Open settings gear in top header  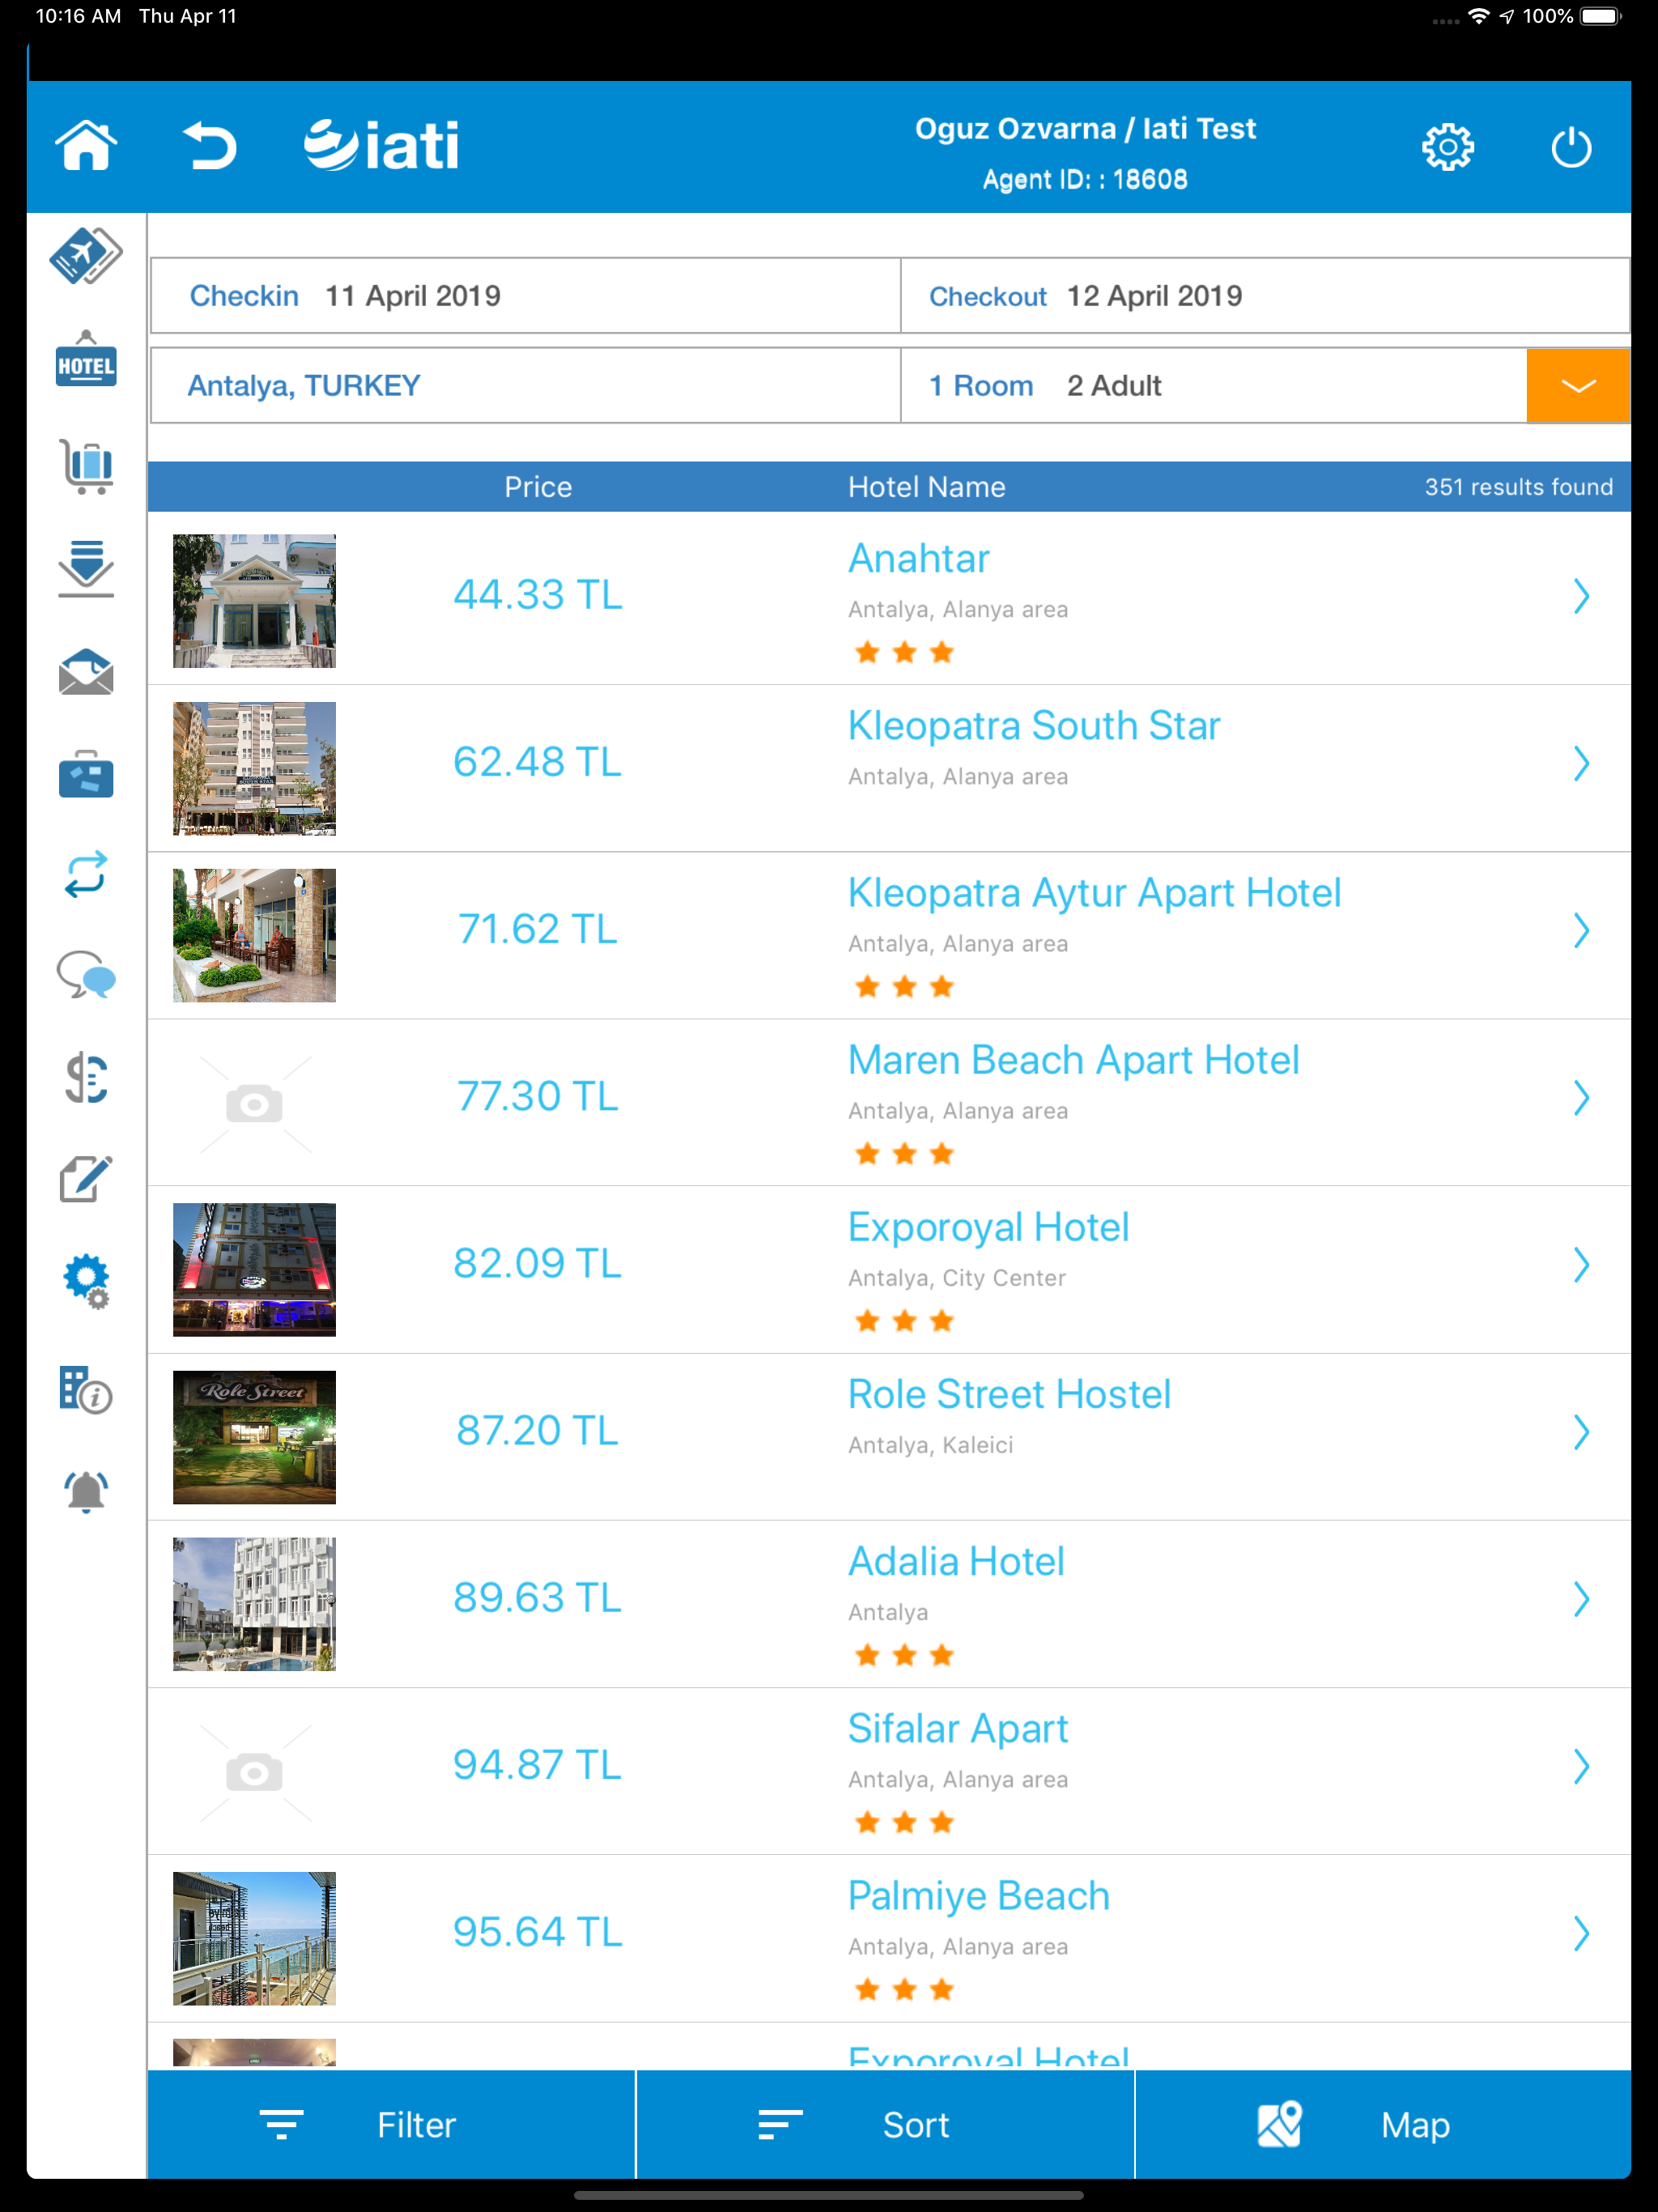[x=1447, y=148]
